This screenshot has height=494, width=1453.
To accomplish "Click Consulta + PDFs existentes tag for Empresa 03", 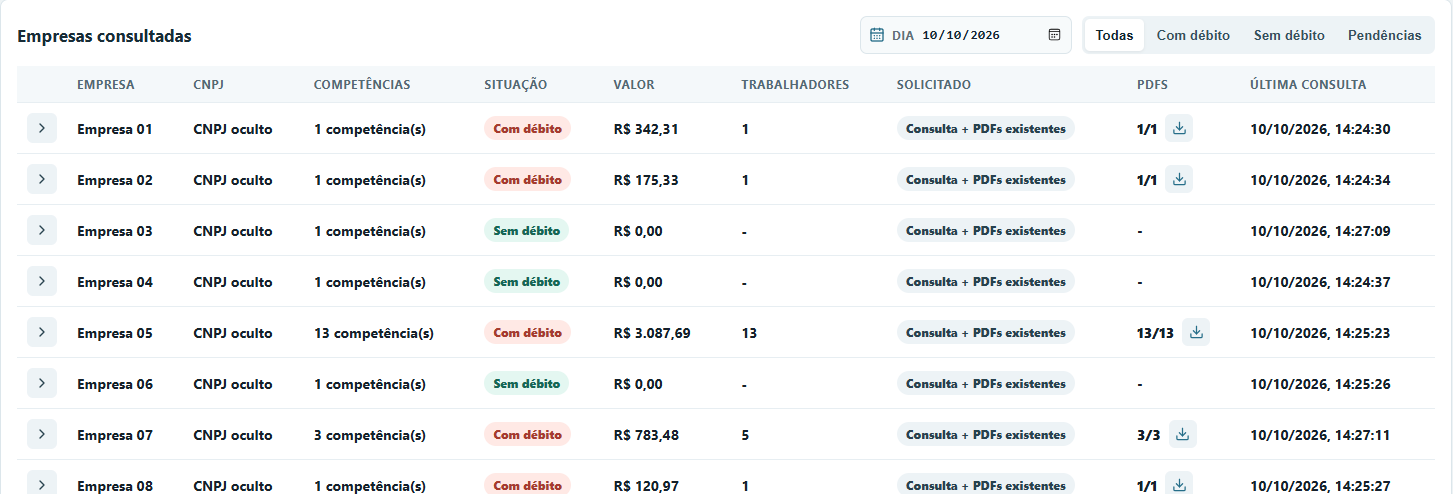I will 986,230.
